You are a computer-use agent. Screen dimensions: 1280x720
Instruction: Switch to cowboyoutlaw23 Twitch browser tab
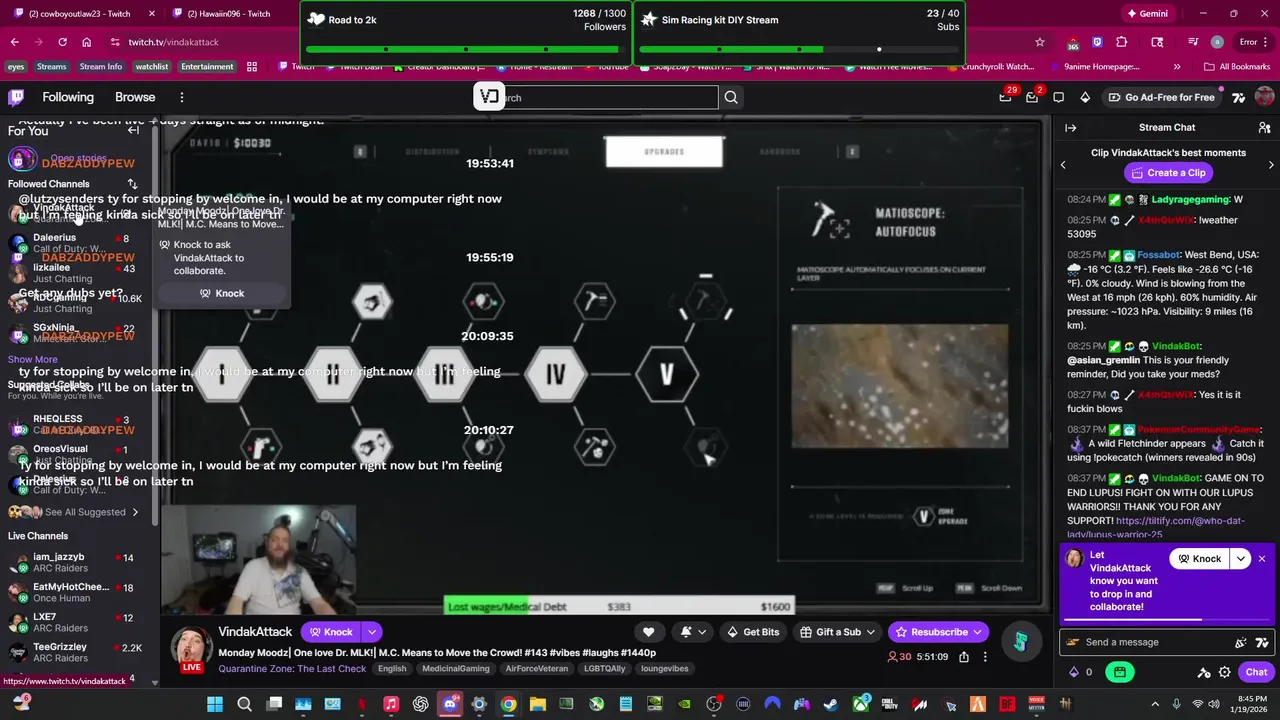click(x=80, y=13)
